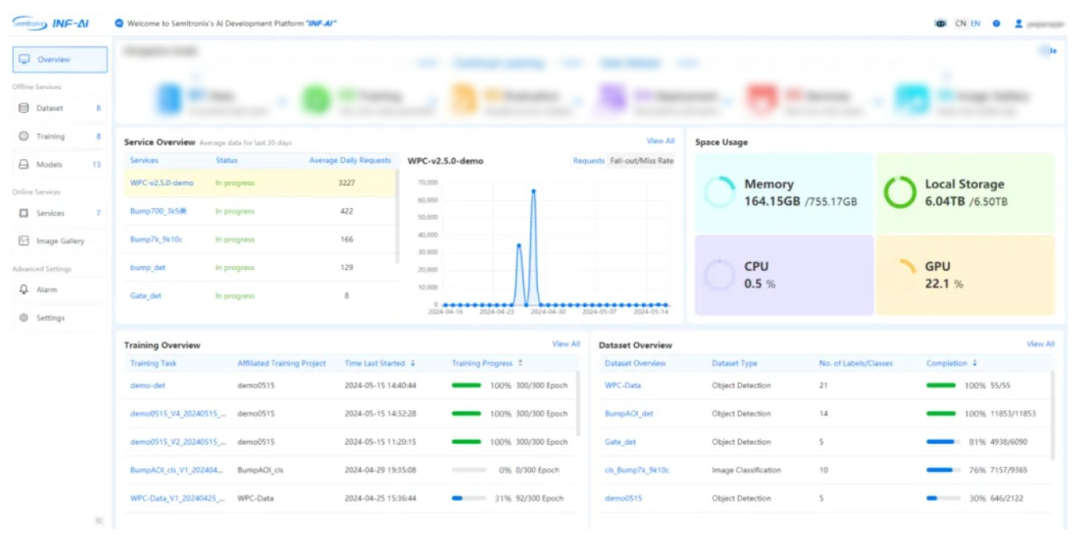Open the Models section icon
This screenshot has height=544, width=1080.
(x=24, y=164)
